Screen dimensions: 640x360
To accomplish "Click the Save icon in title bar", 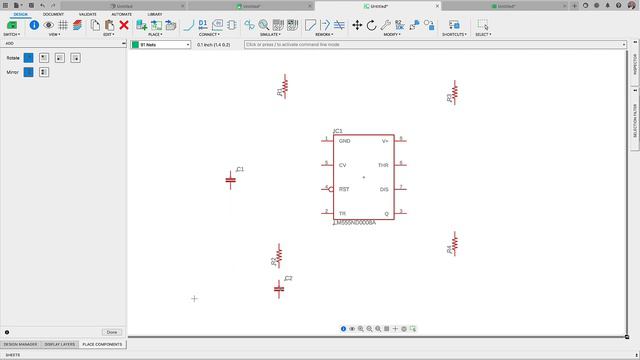I will click(31, 5).
